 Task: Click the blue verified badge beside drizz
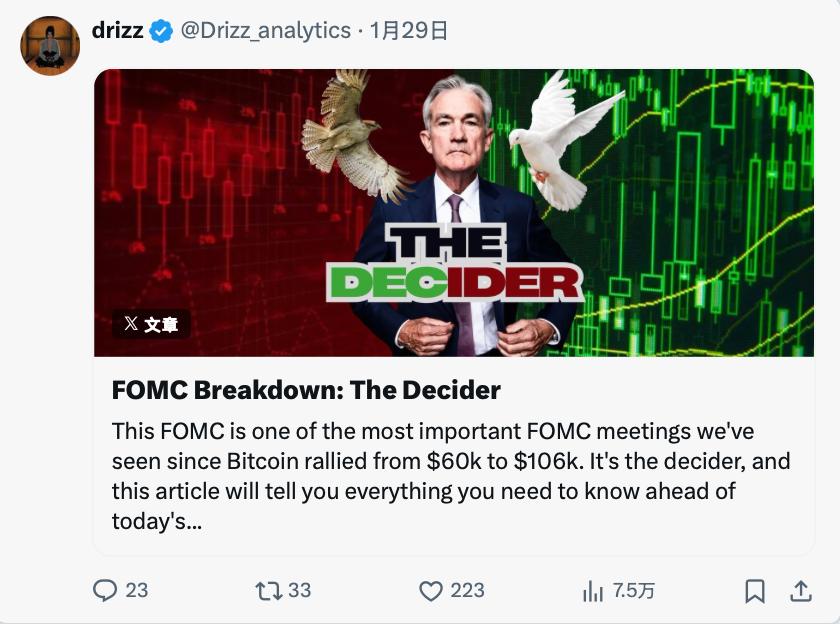coord(161,31)
